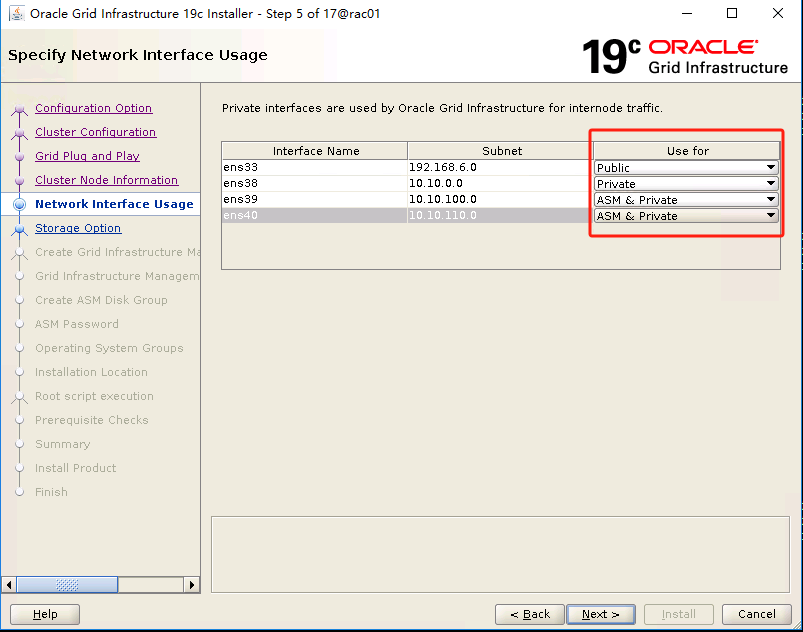Click Root script execution step entry
Screen dimensions: 803x632
tap(94, 396)
